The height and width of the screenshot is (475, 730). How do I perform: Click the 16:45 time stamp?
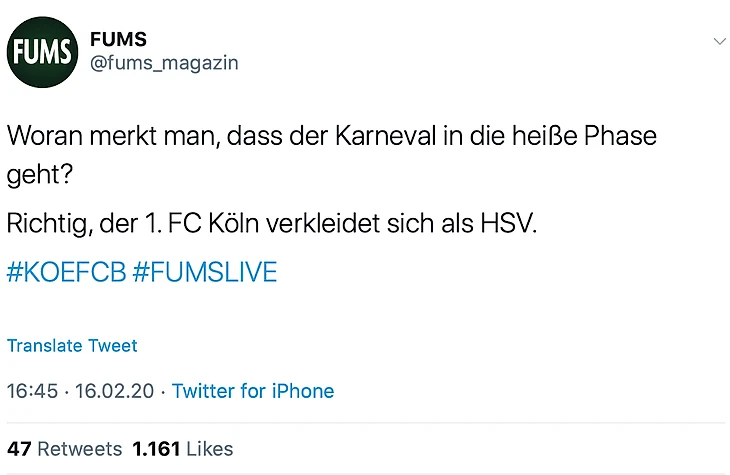click(32, 391)
